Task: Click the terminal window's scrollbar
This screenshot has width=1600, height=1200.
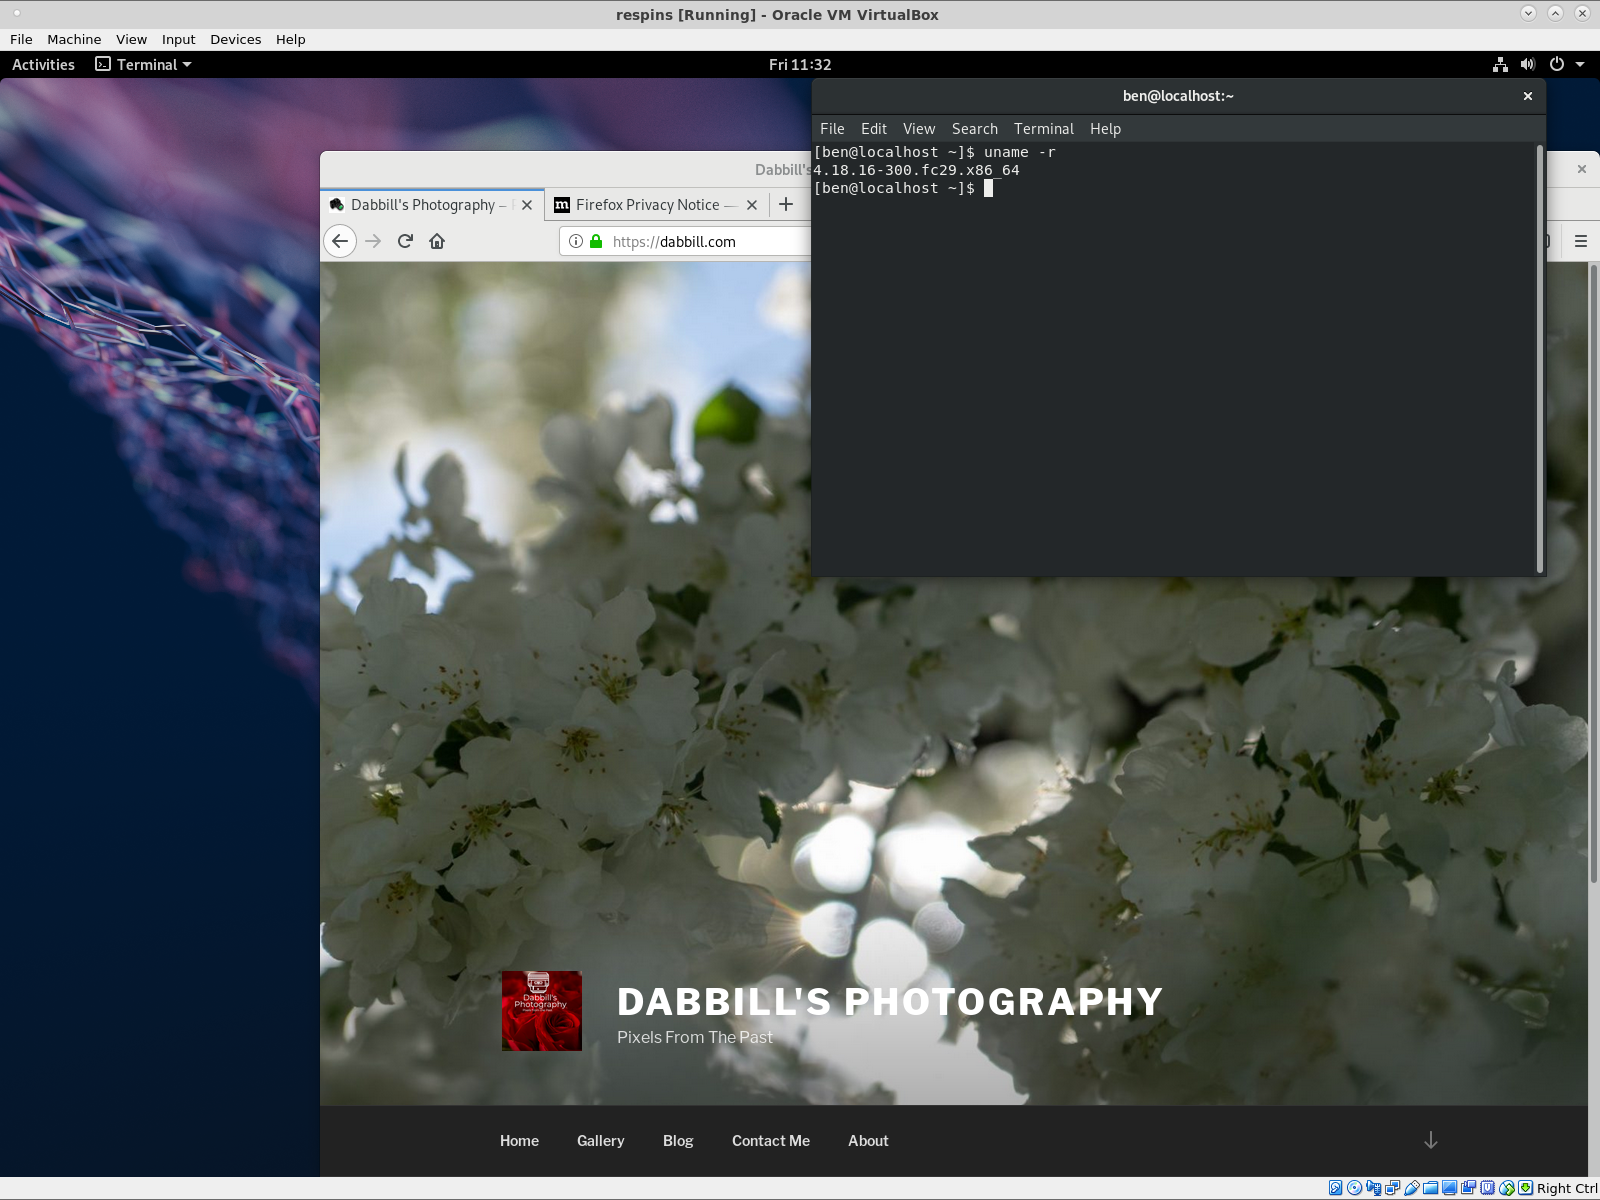Action: pyautogui.click(x=1540, y=358)
